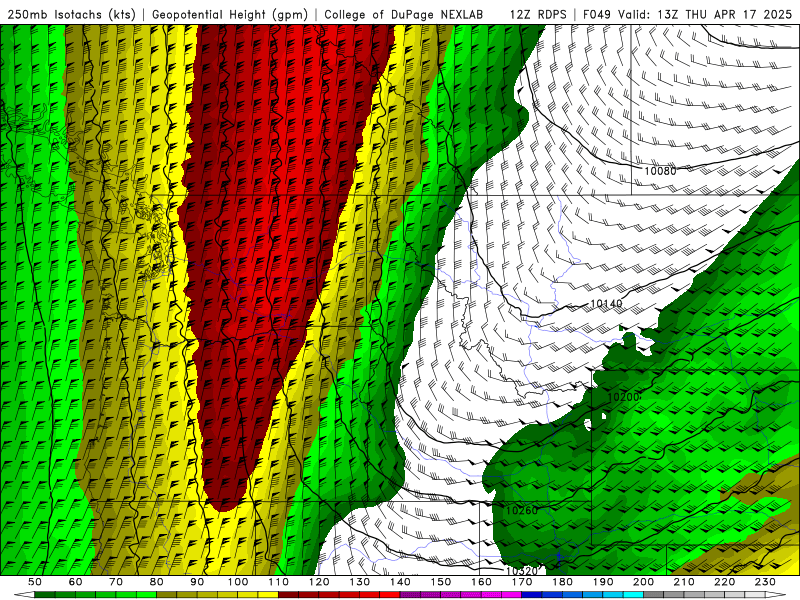
Task: Select the dark red legend swatch just after 110
Action: [288, 595]
